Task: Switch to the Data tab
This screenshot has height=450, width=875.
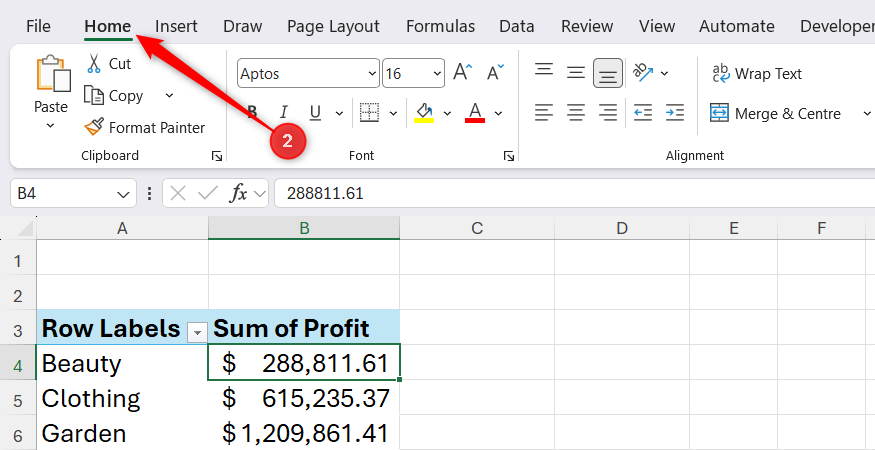Action: tap(516, 26)
